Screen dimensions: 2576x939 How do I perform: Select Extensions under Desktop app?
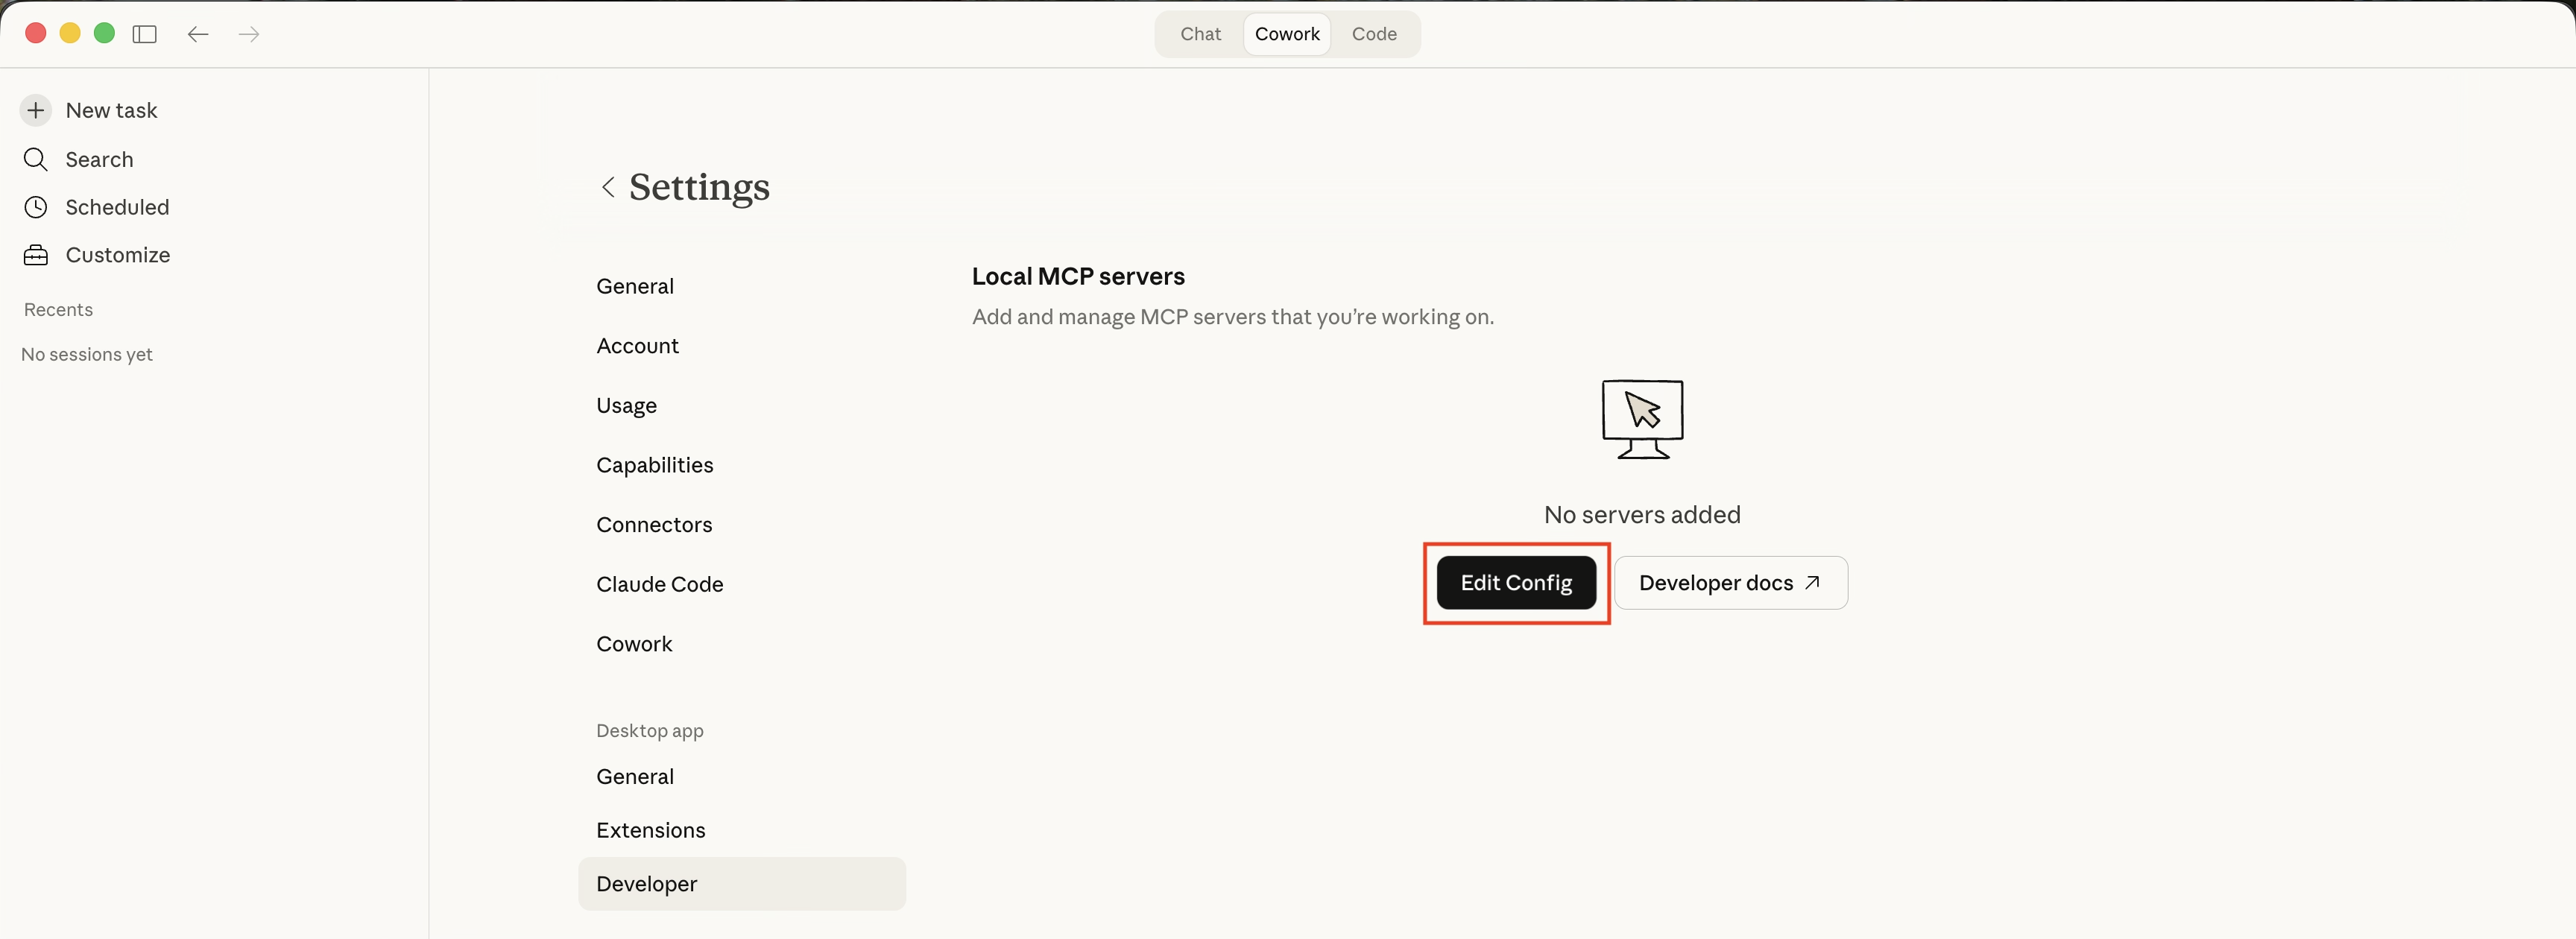[650, 830]
